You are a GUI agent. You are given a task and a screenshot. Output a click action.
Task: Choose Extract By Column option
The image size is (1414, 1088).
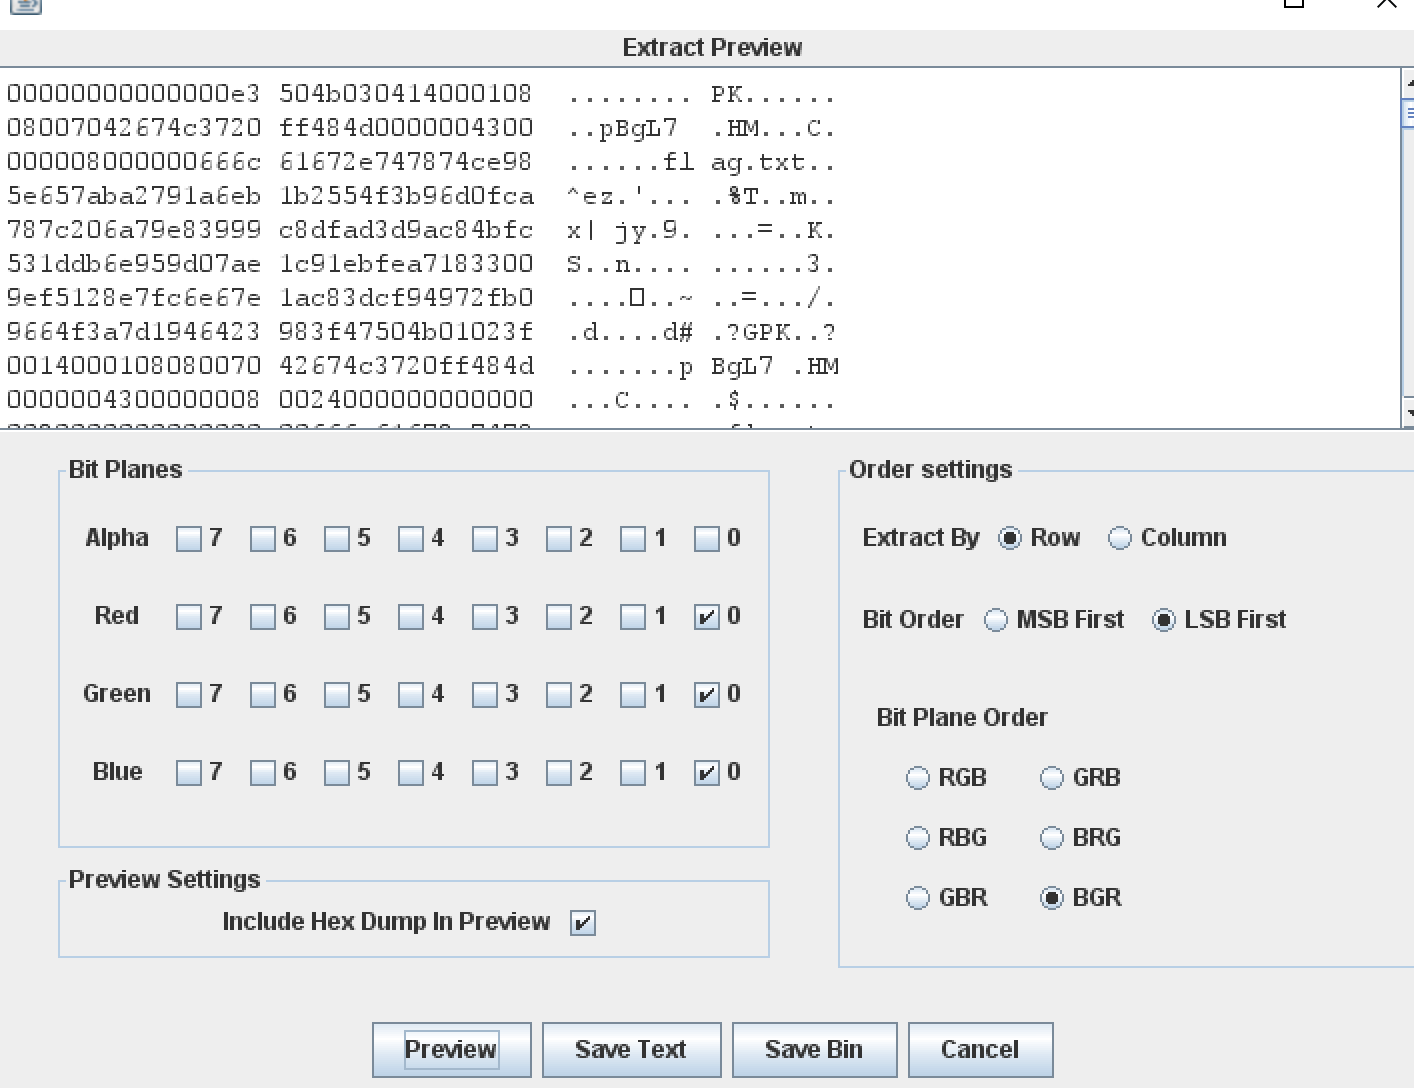[x=1120, y=538]
